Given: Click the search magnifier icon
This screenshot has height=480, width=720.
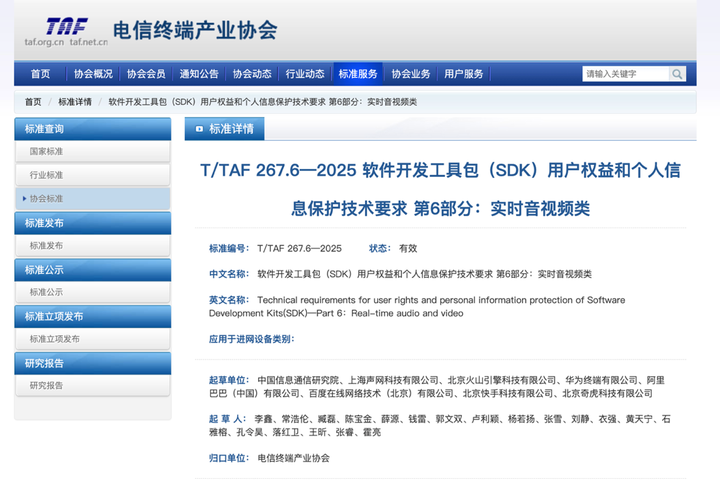Looking at the screenshot, I should point(677,74).
